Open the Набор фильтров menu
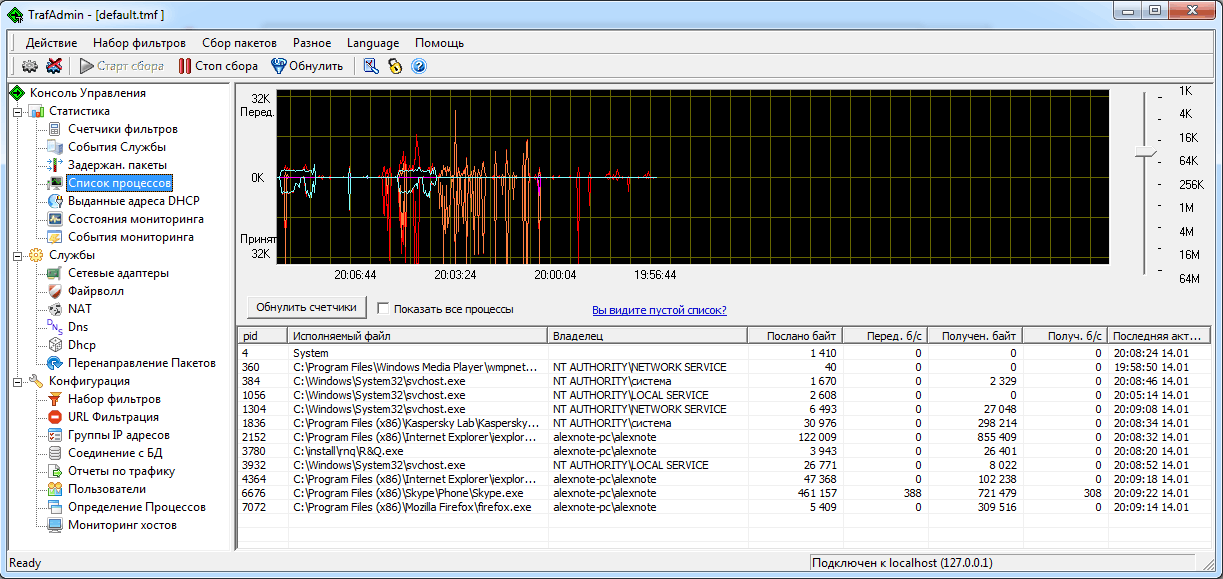 (139, 43)
